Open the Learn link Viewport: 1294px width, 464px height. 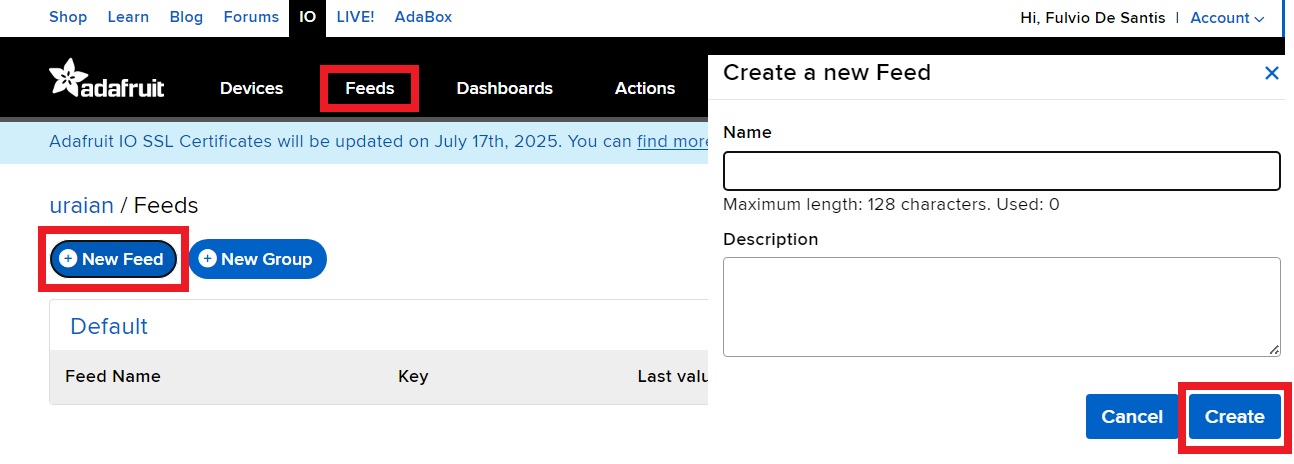tap(128, 17)
